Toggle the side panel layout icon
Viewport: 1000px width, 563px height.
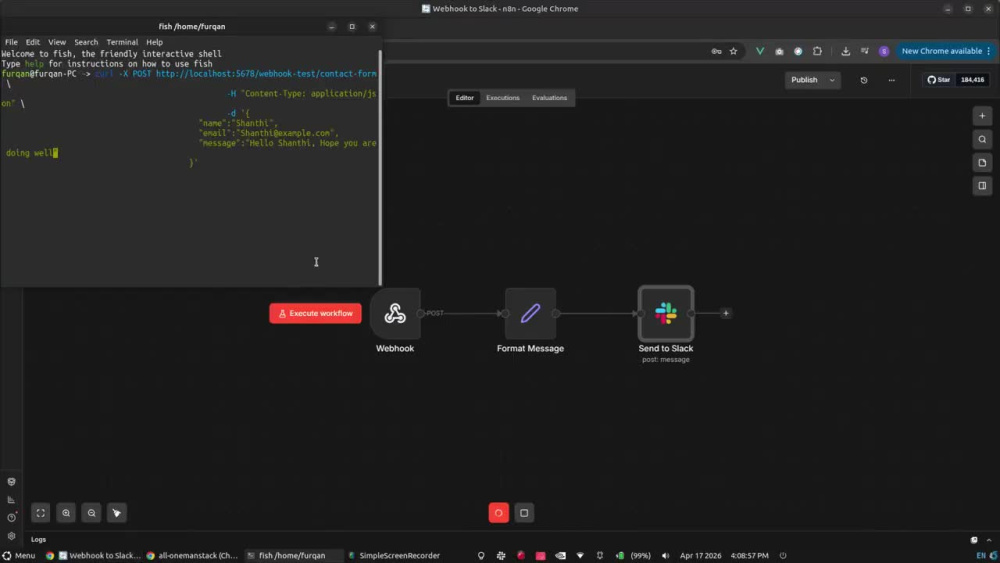coord(982,186)
